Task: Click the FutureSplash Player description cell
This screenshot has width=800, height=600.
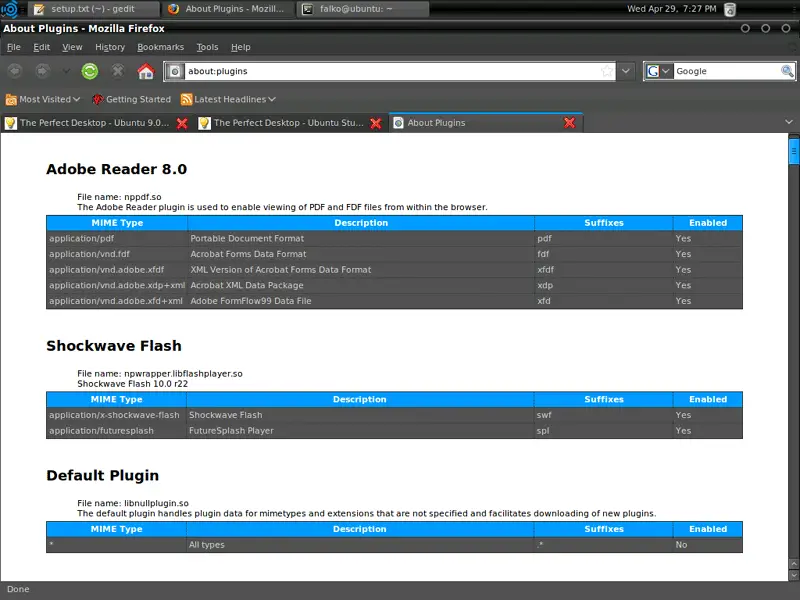Action: click(360, 431)
